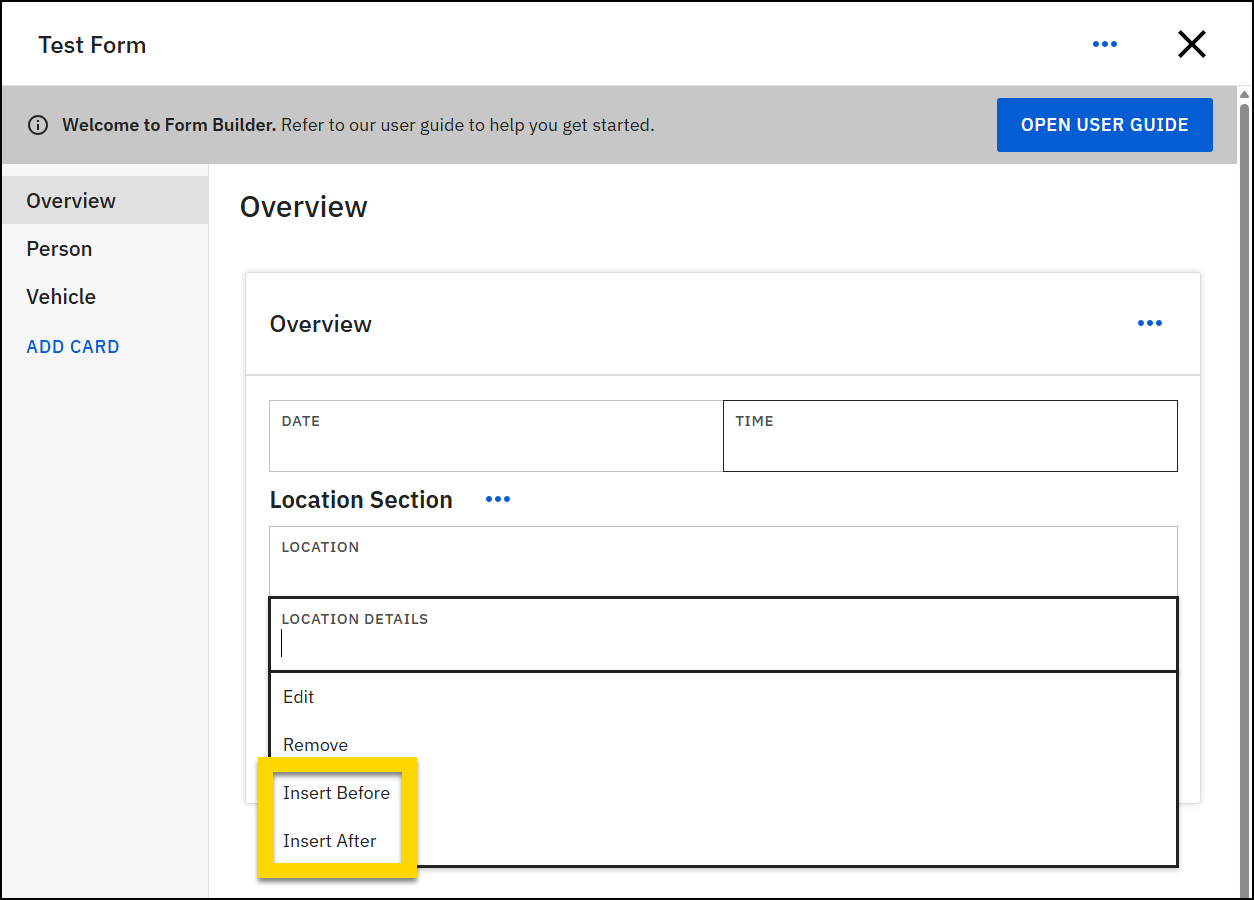Open the Overview card options menu
The image size is (1254, 900).
[x=1149, y=323]
